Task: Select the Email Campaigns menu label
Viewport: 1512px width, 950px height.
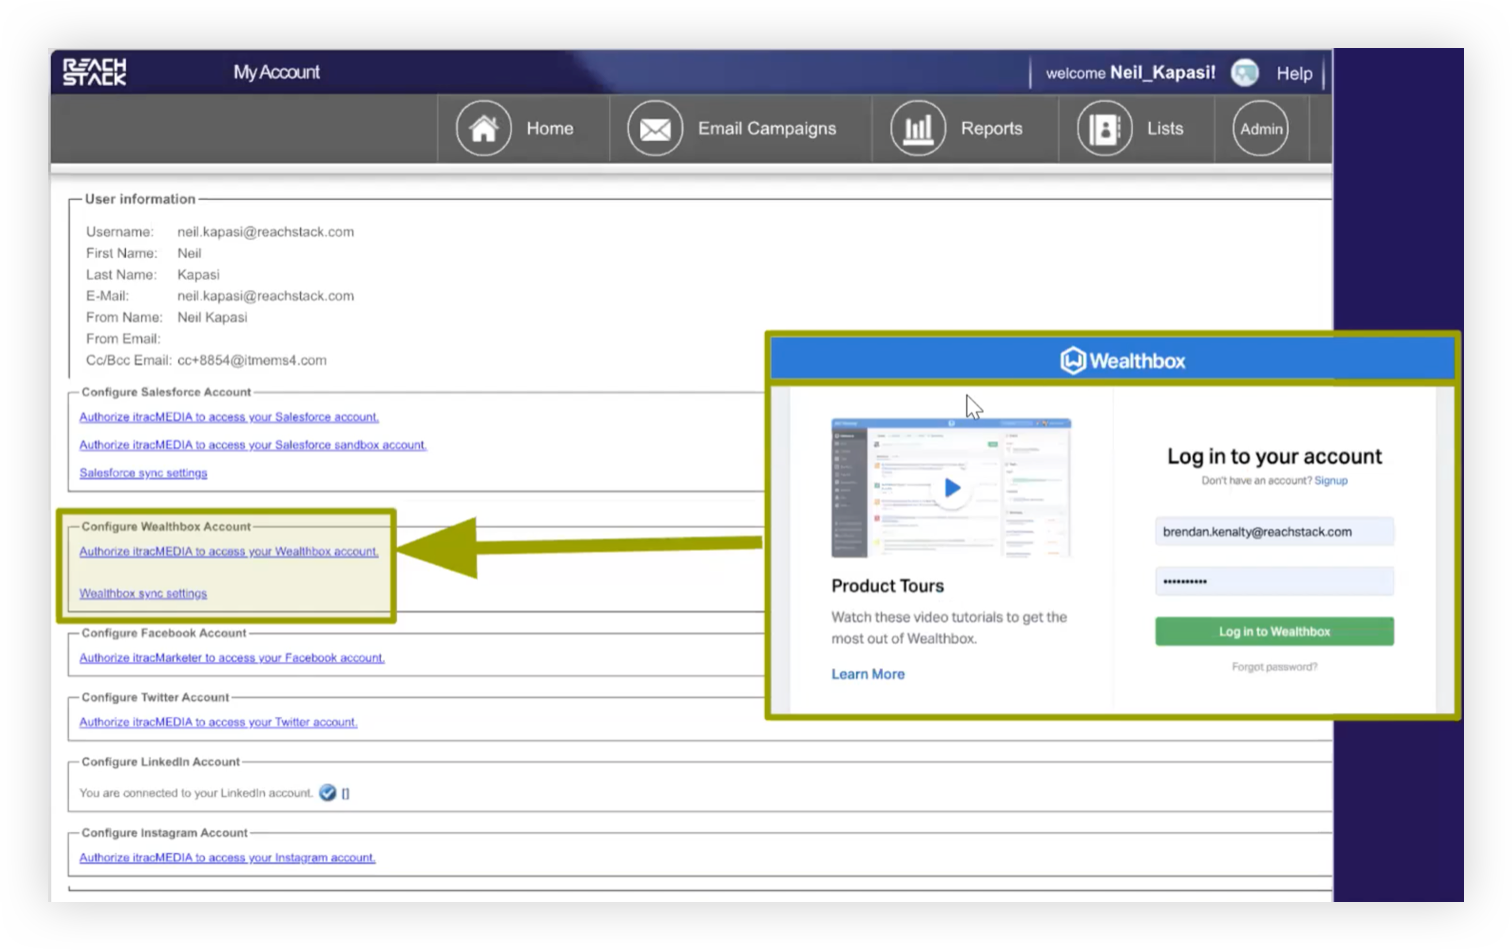Action: 767,128
